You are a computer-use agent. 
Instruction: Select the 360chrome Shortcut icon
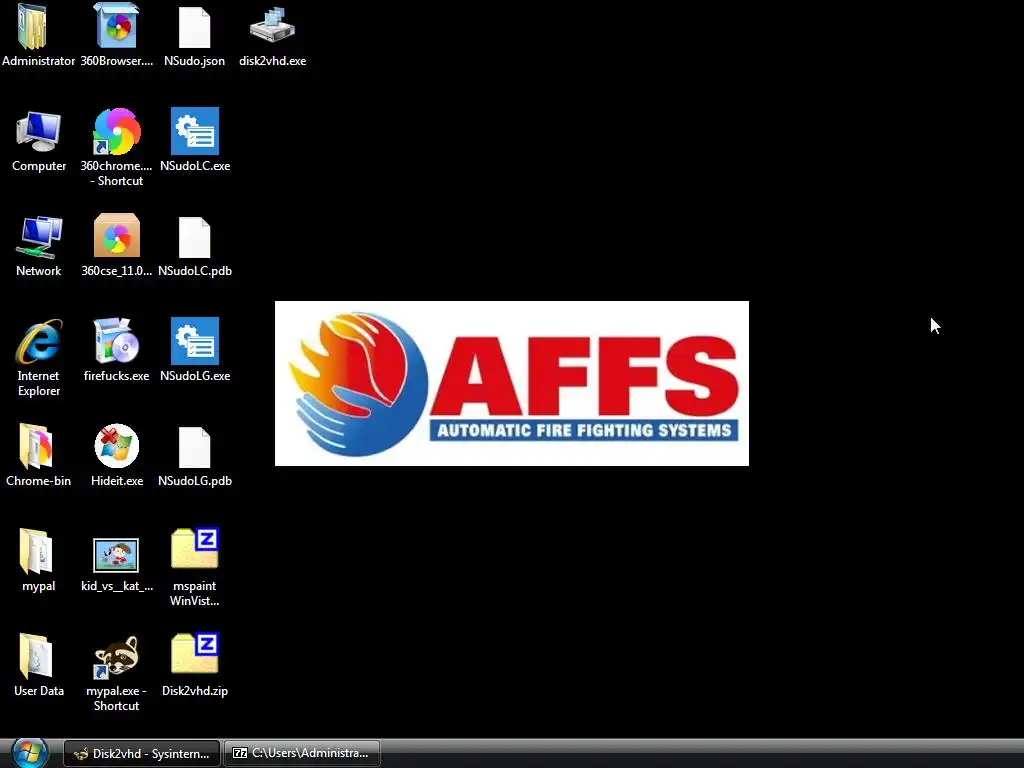click(x=117, y=131)
